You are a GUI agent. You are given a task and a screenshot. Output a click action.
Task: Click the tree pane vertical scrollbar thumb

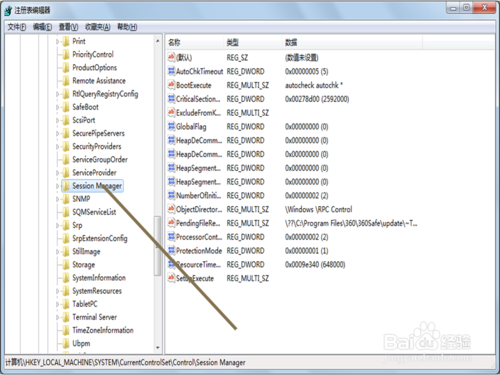157,246
